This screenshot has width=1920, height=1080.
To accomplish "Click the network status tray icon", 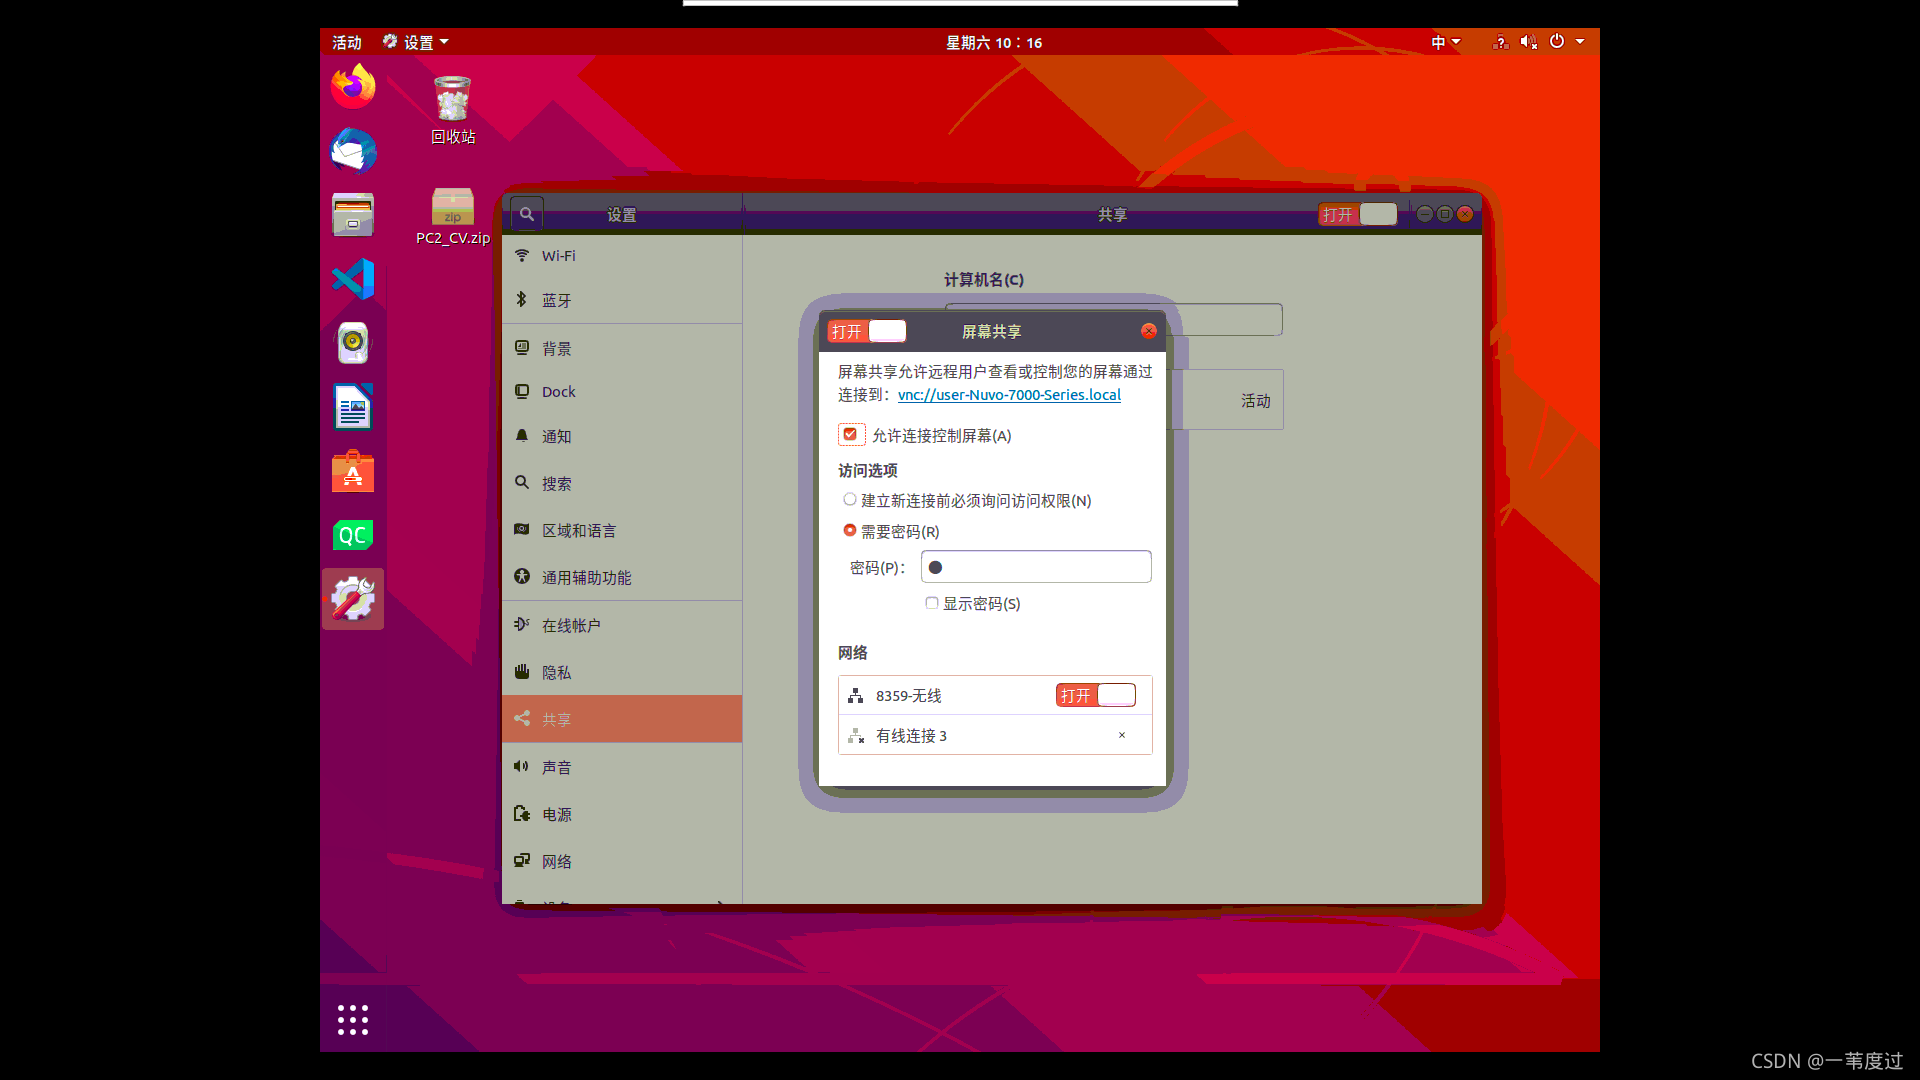I will coord(1500,42).
